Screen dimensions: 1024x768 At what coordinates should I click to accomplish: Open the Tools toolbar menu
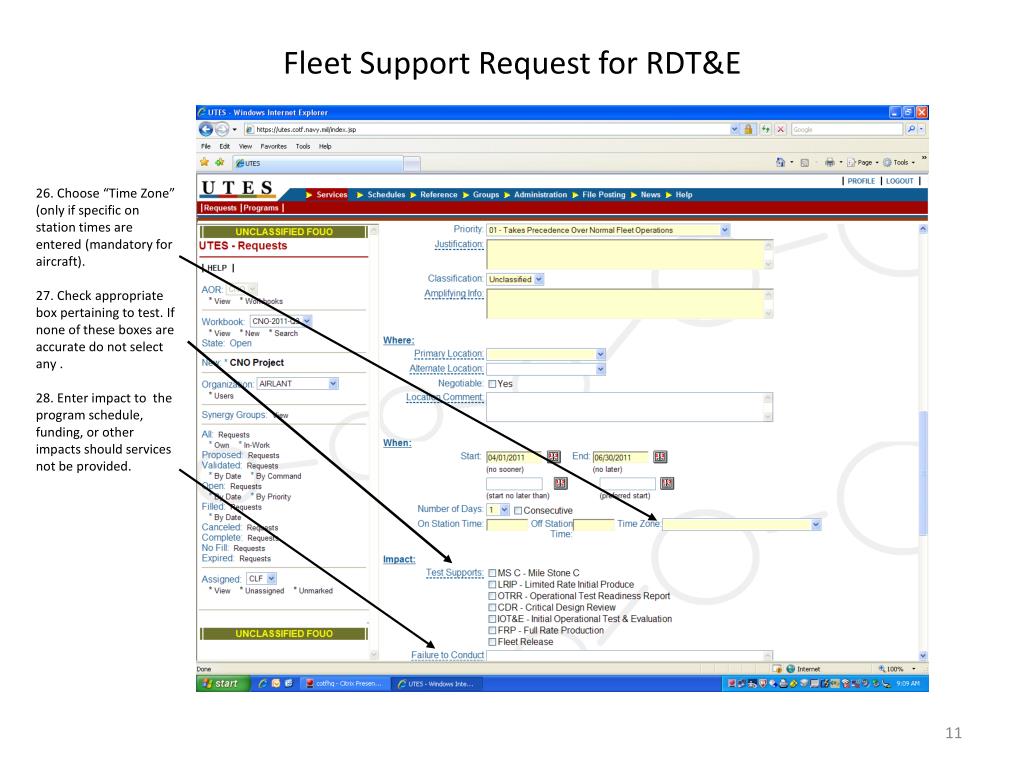(x=899, y=162)
